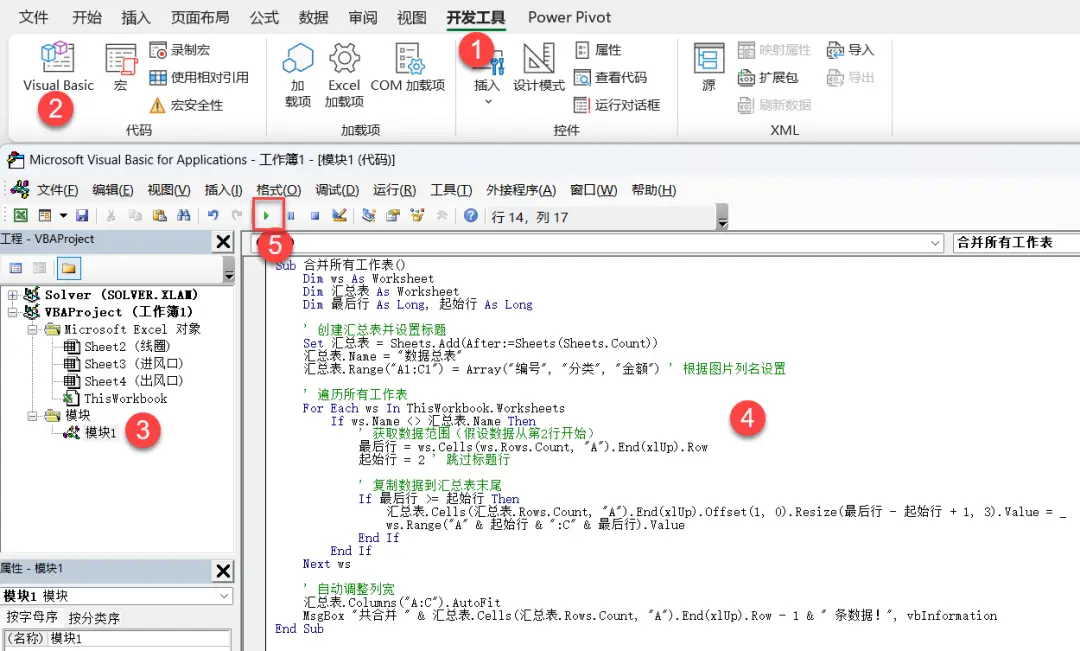Open control 属性 in ribbon
The width and height of the screenshot is (1080, 651).
click(x=598, y=50)
